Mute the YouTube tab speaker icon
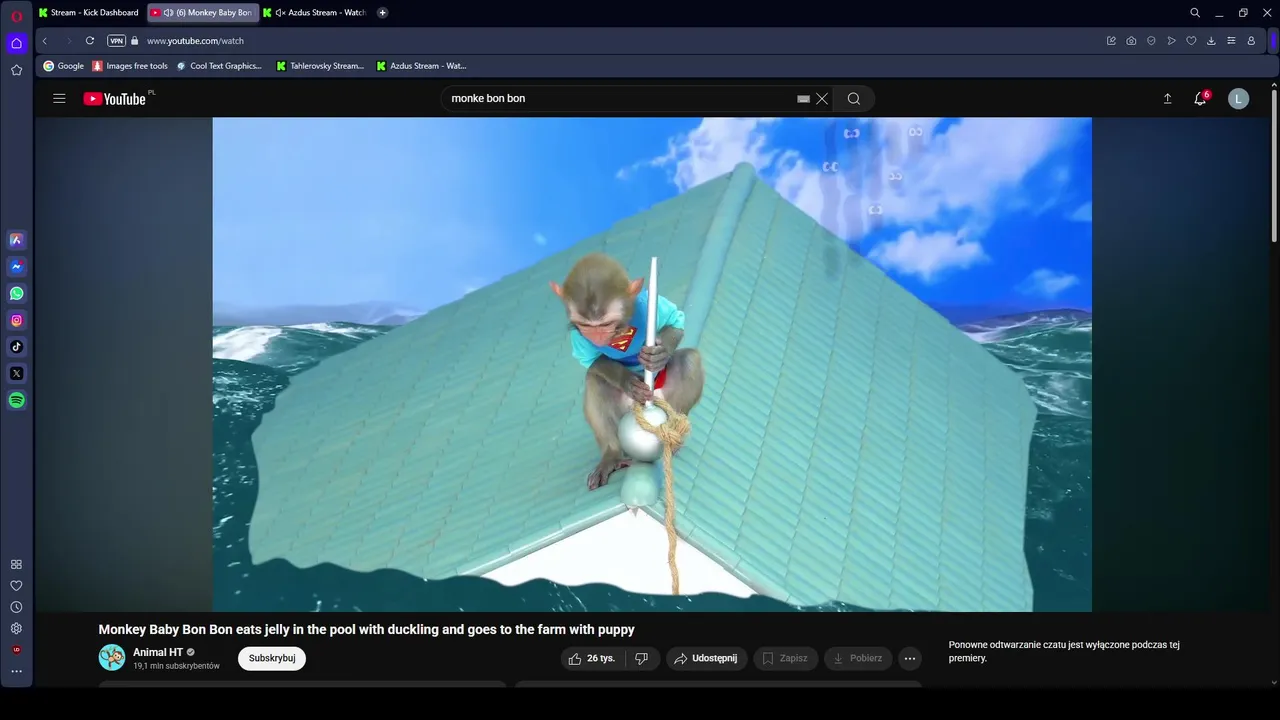The width and height of the screenshot is (1280, 720). pos(167,13)
